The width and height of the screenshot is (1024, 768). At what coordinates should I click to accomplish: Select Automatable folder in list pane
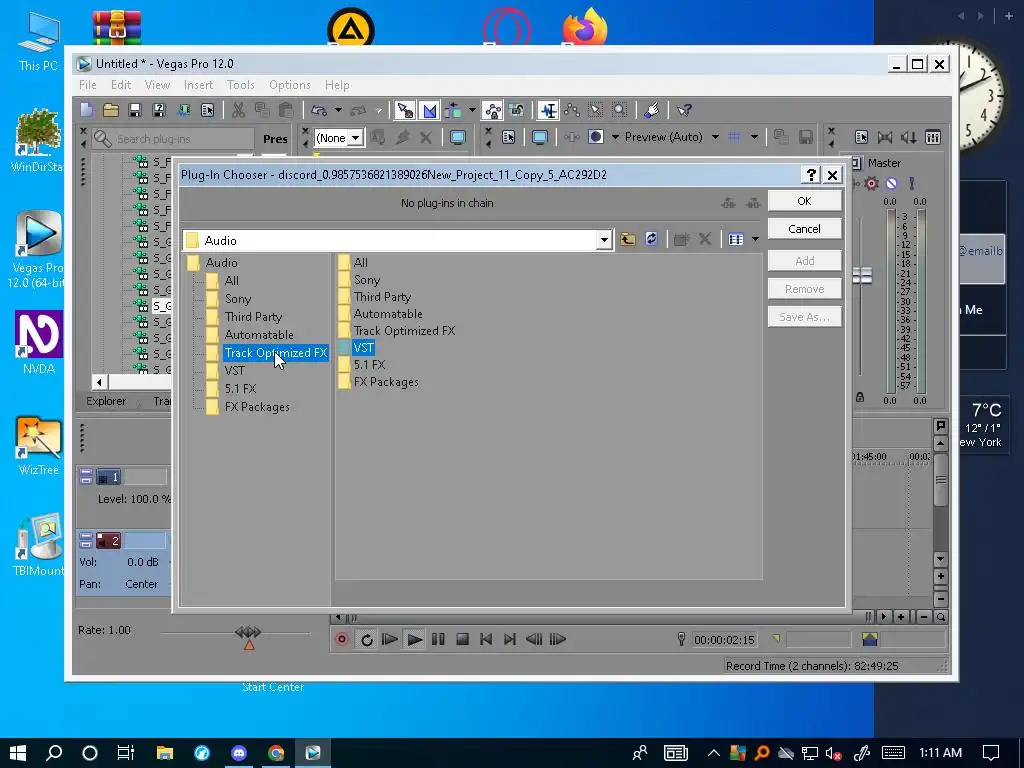tap(388, 314)
